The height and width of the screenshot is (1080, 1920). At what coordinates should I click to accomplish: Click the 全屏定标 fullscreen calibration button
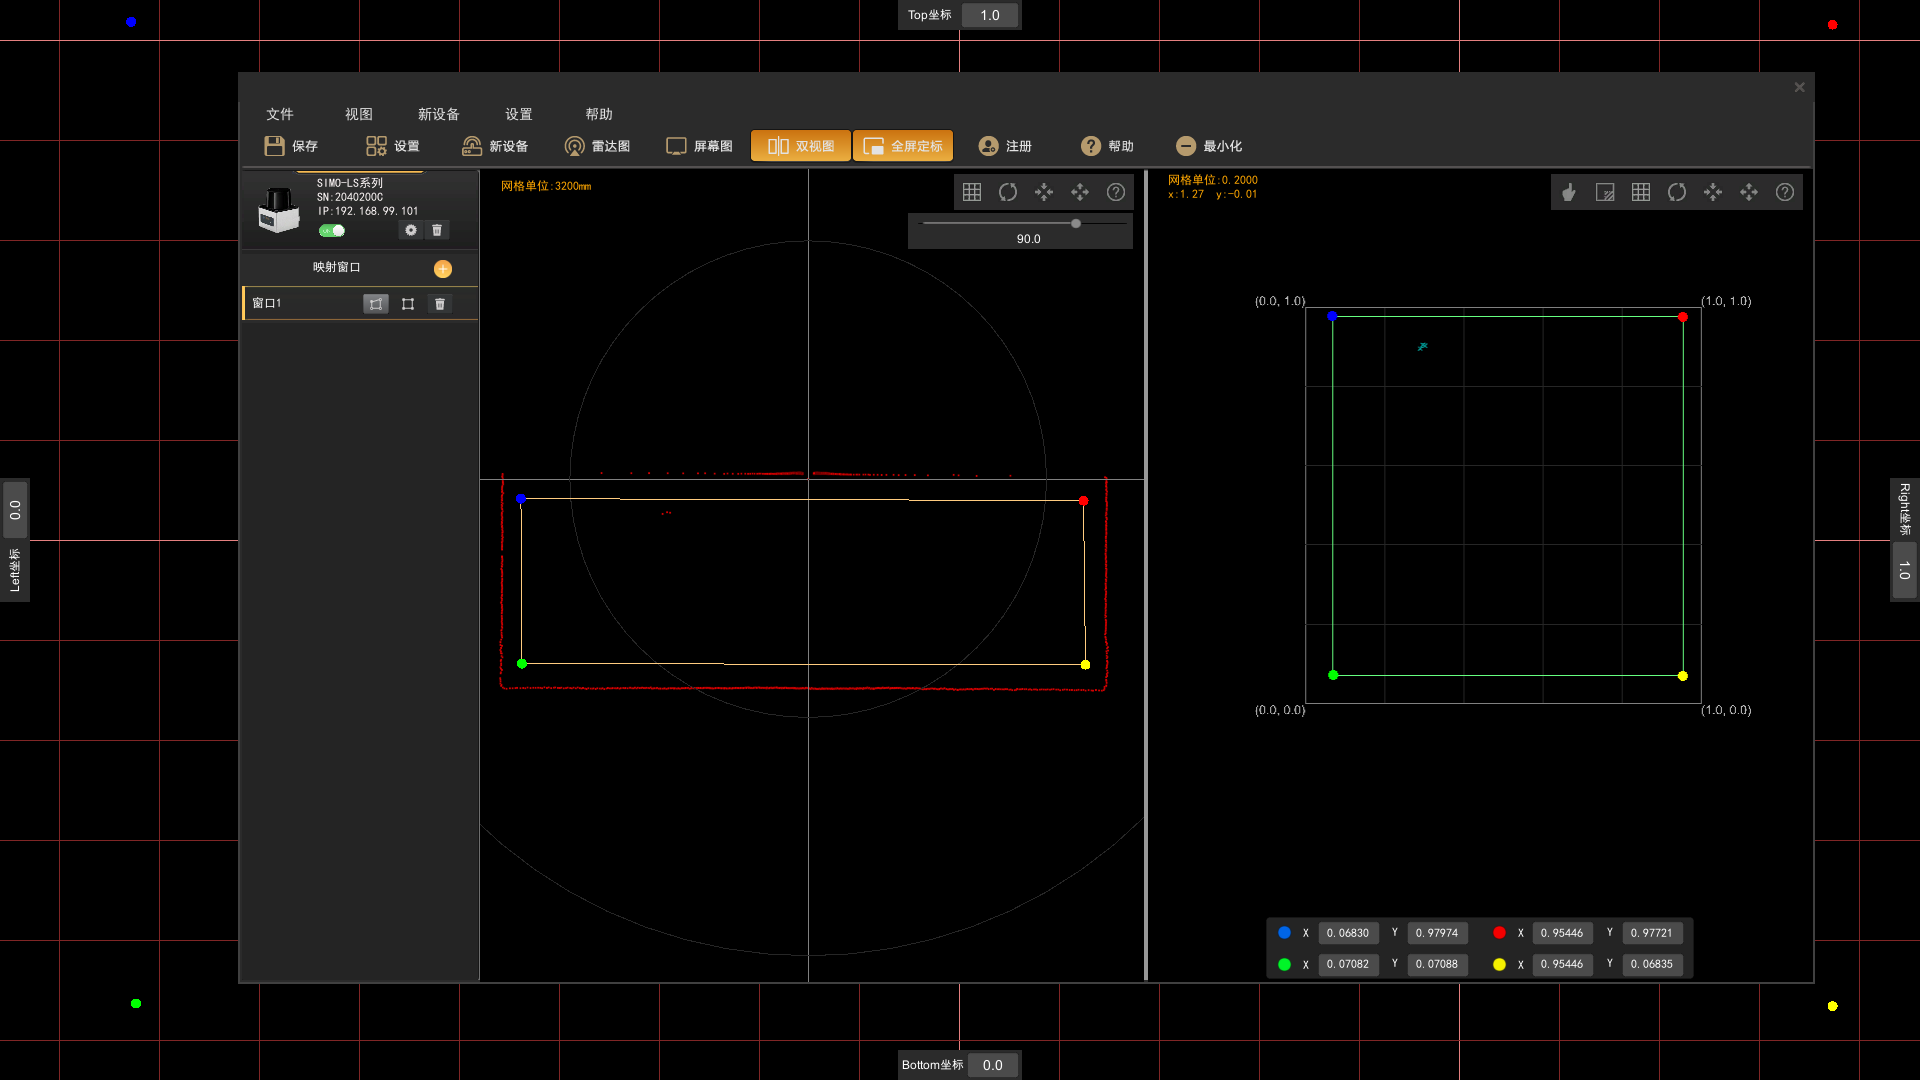(x=903, y=146)
